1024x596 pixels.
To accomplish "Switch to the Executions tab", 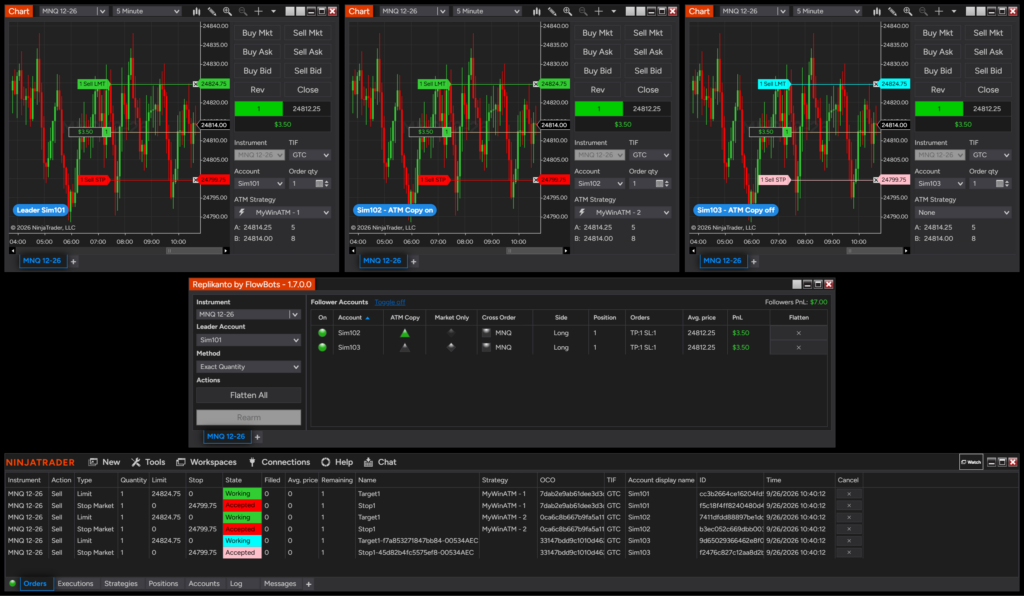I will point(75,584).
